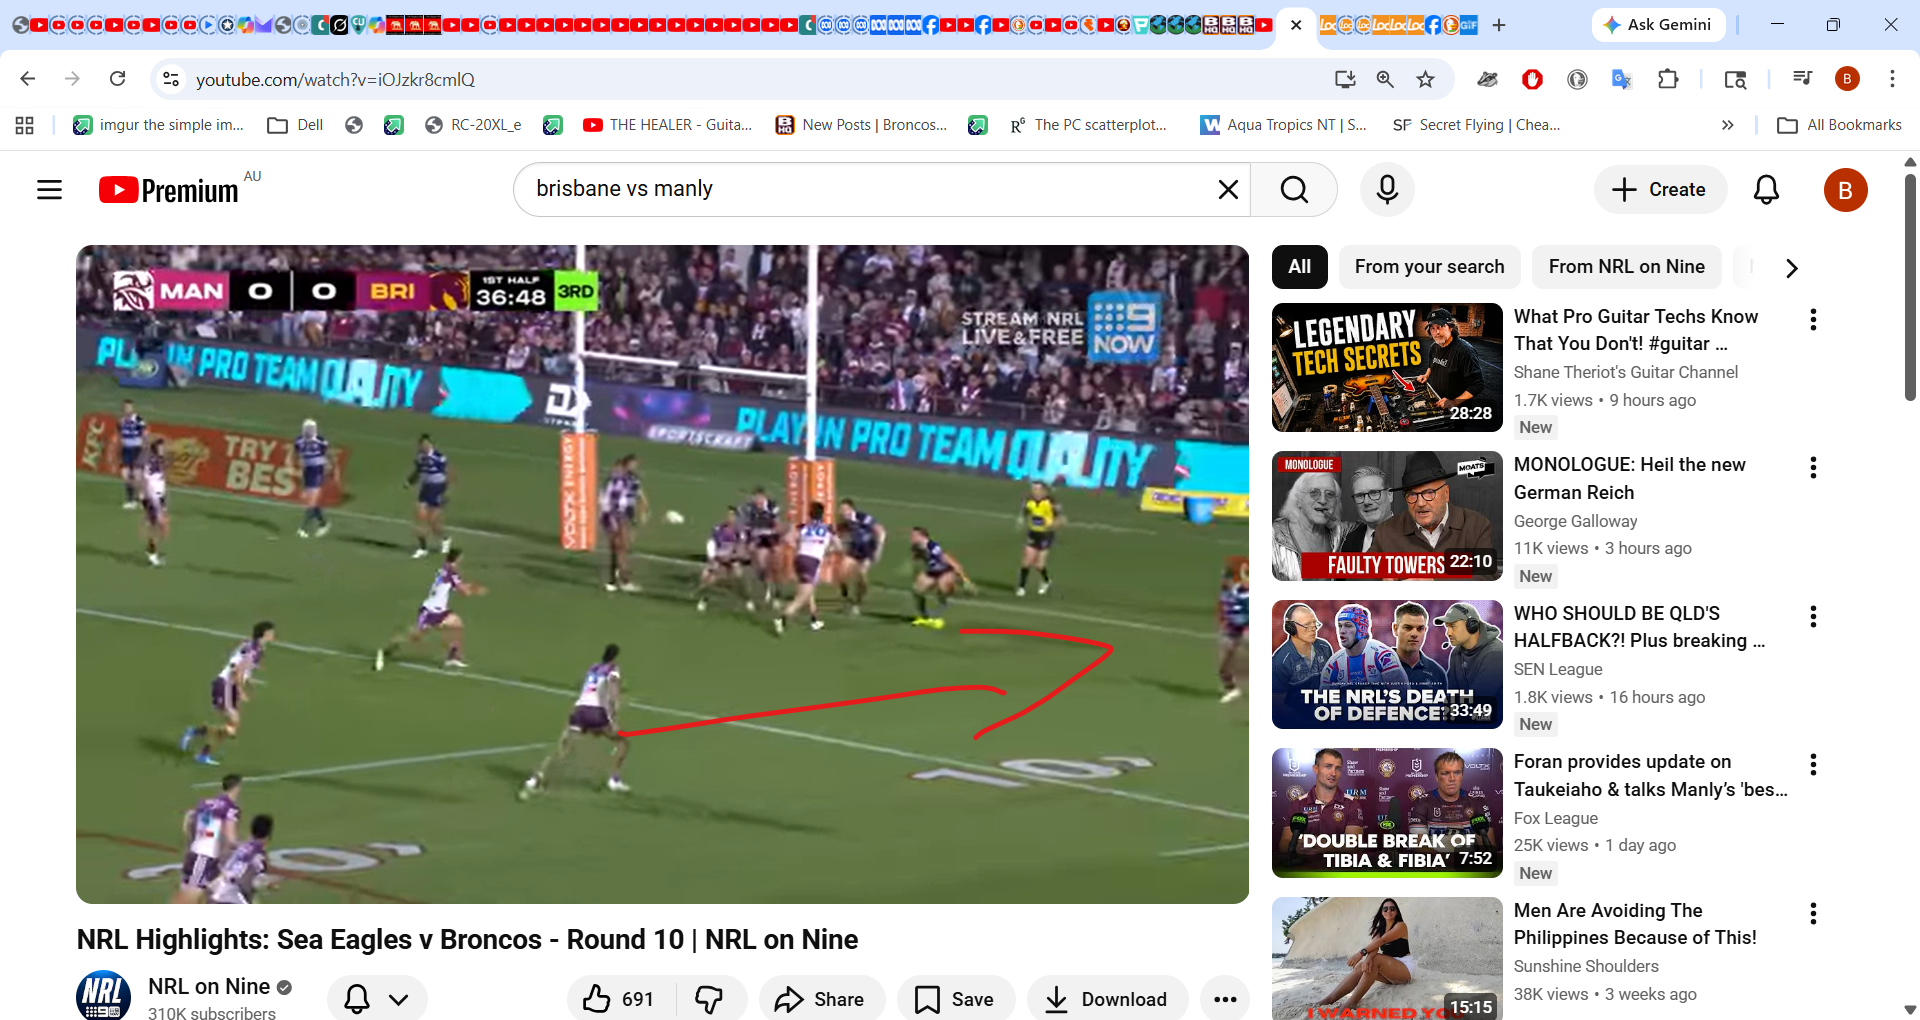This screenshot has width=1920, height=1020.
Task: Click the voice search microphone icon
Action: pyautogui.click(x=1387, y=190)
